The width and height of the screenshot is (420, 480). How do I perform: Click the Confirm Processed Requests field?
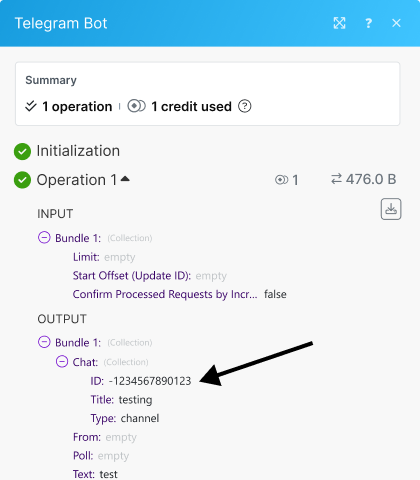[179, 294]
